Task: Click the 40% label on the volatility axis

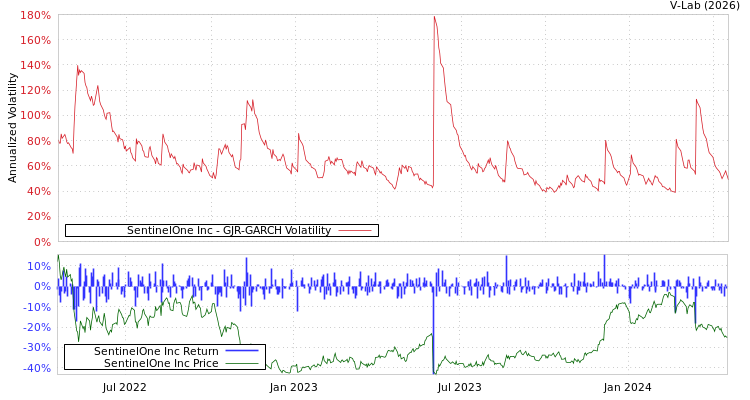Action: click(37, 191)
